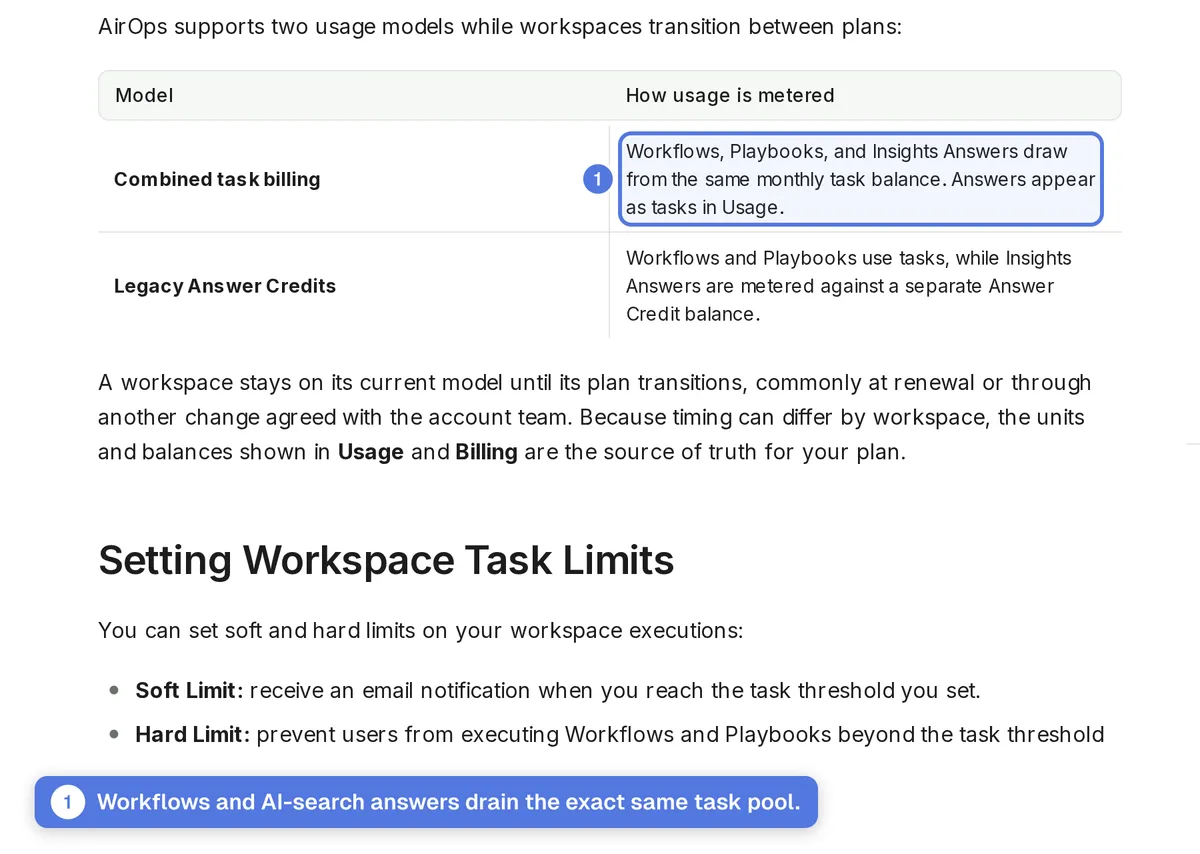Click the 'Soft Limit:' bullet item
Screen dimensions: 1200x854
tap(558, 691)
